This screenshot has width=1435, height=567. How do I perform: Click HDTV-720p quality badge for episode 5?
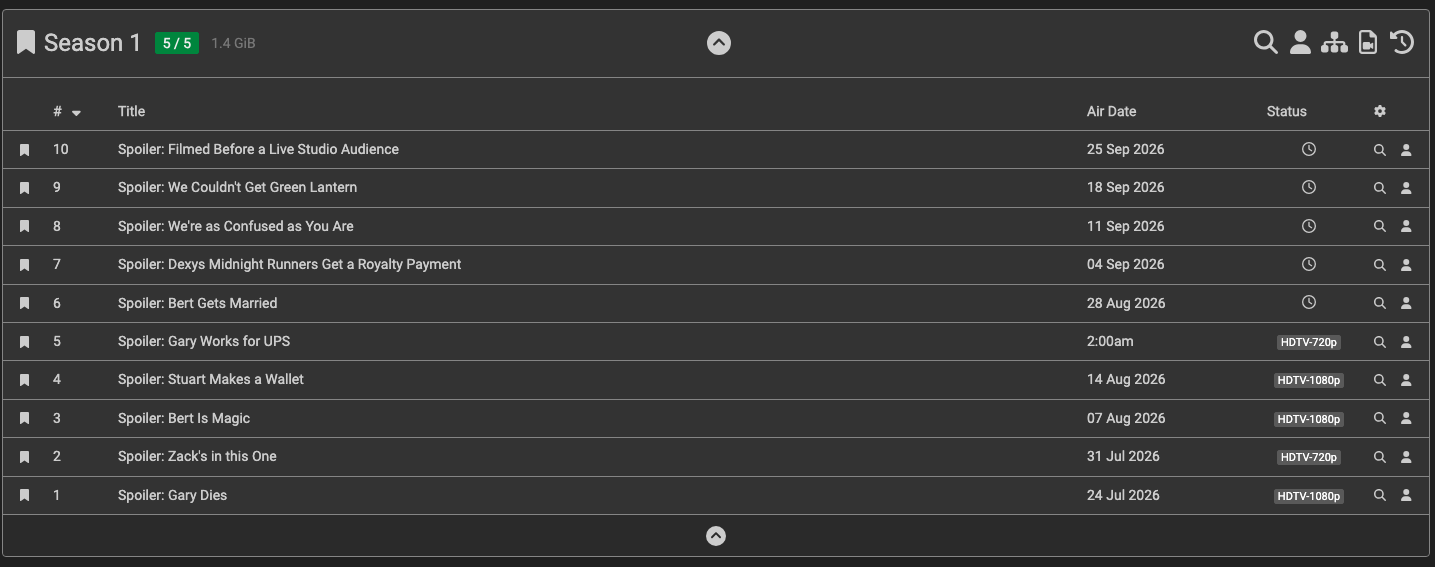[x=1309, y=342]
